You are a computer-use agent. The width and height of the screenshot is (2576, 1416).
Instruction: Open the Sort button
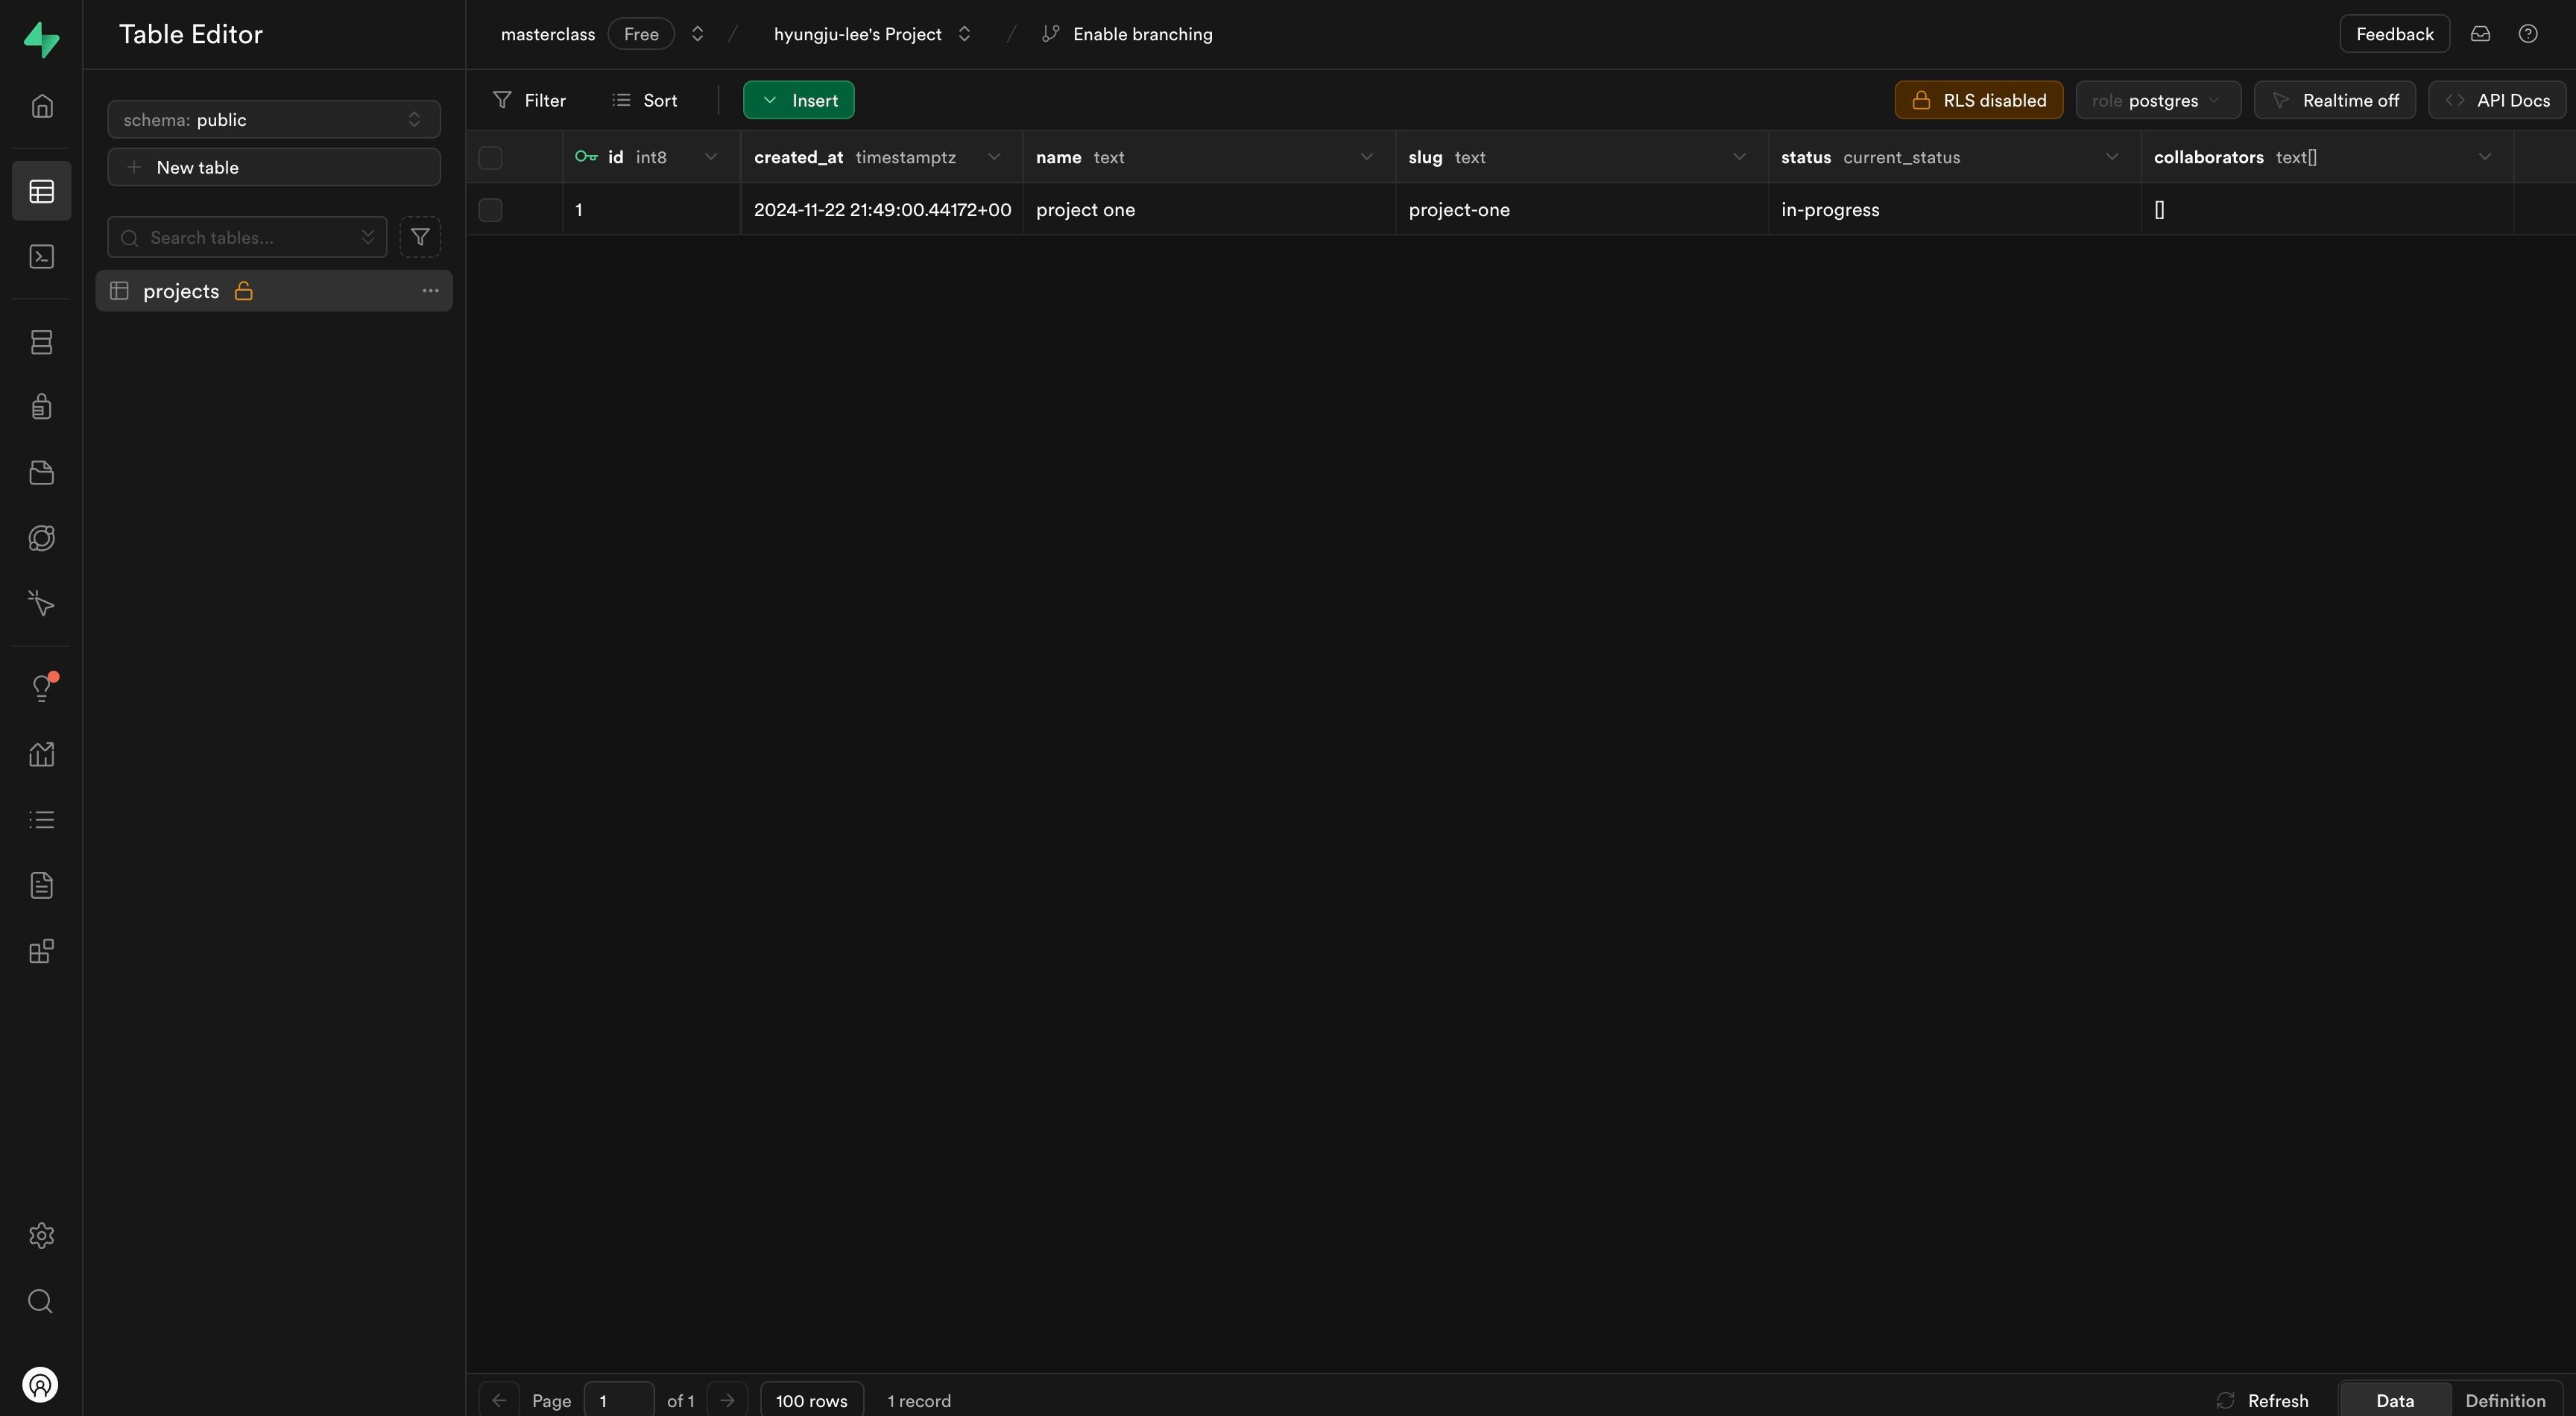pyautogui.click(x=645, y=100)
